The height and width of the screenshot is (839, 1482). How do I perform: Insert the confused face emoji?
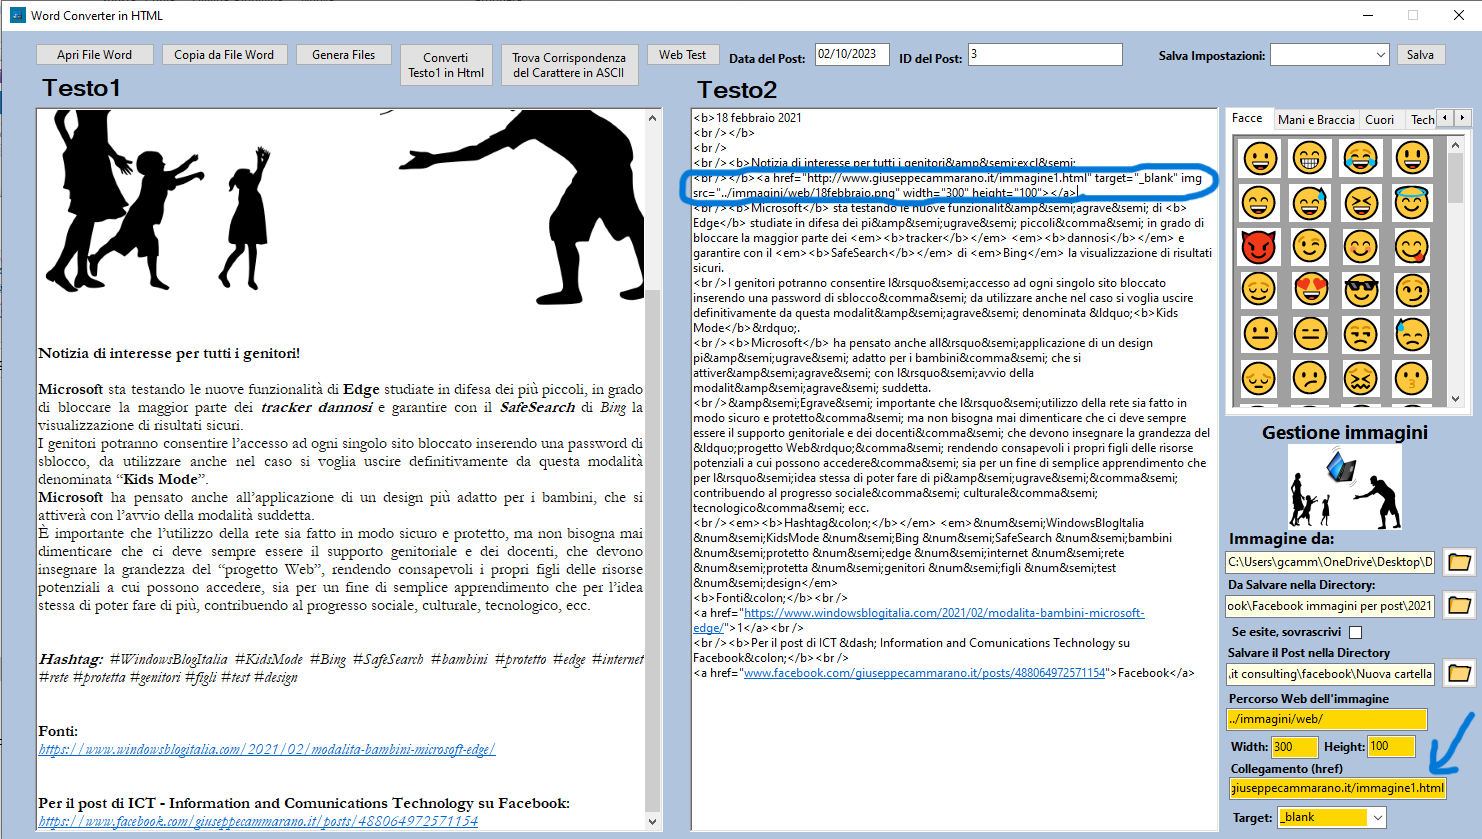pyautogui.click(x=1310, y=378)
